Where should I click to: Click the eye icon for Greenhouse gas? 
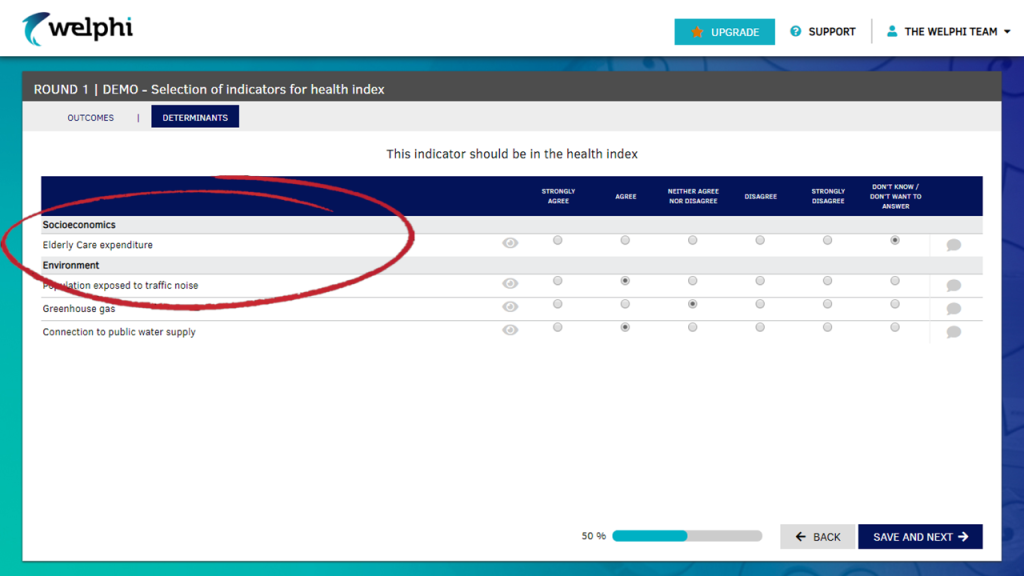(x=510, y=304)
